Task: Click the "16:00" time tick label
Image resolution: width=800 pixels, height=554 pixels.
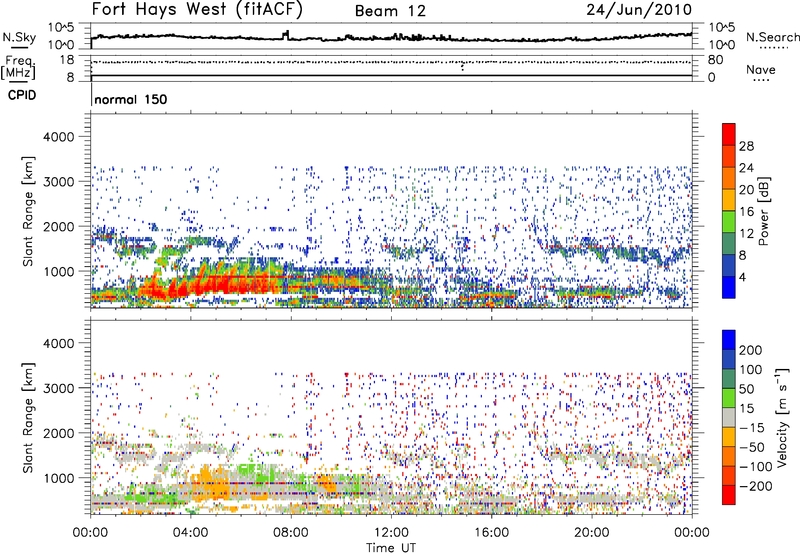Action: pyautogui.click(x=491, y=533)
